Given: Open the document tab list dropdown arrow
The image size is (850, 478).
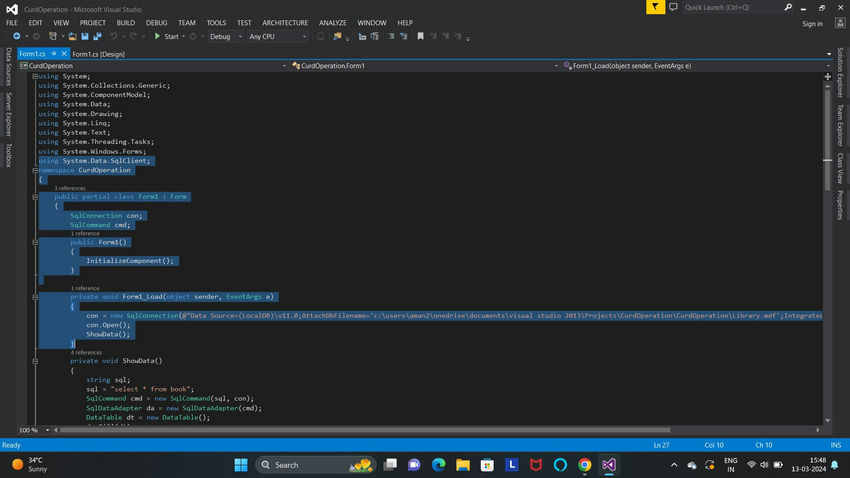Looking at the screenshot, I should [x=829, y=54].
